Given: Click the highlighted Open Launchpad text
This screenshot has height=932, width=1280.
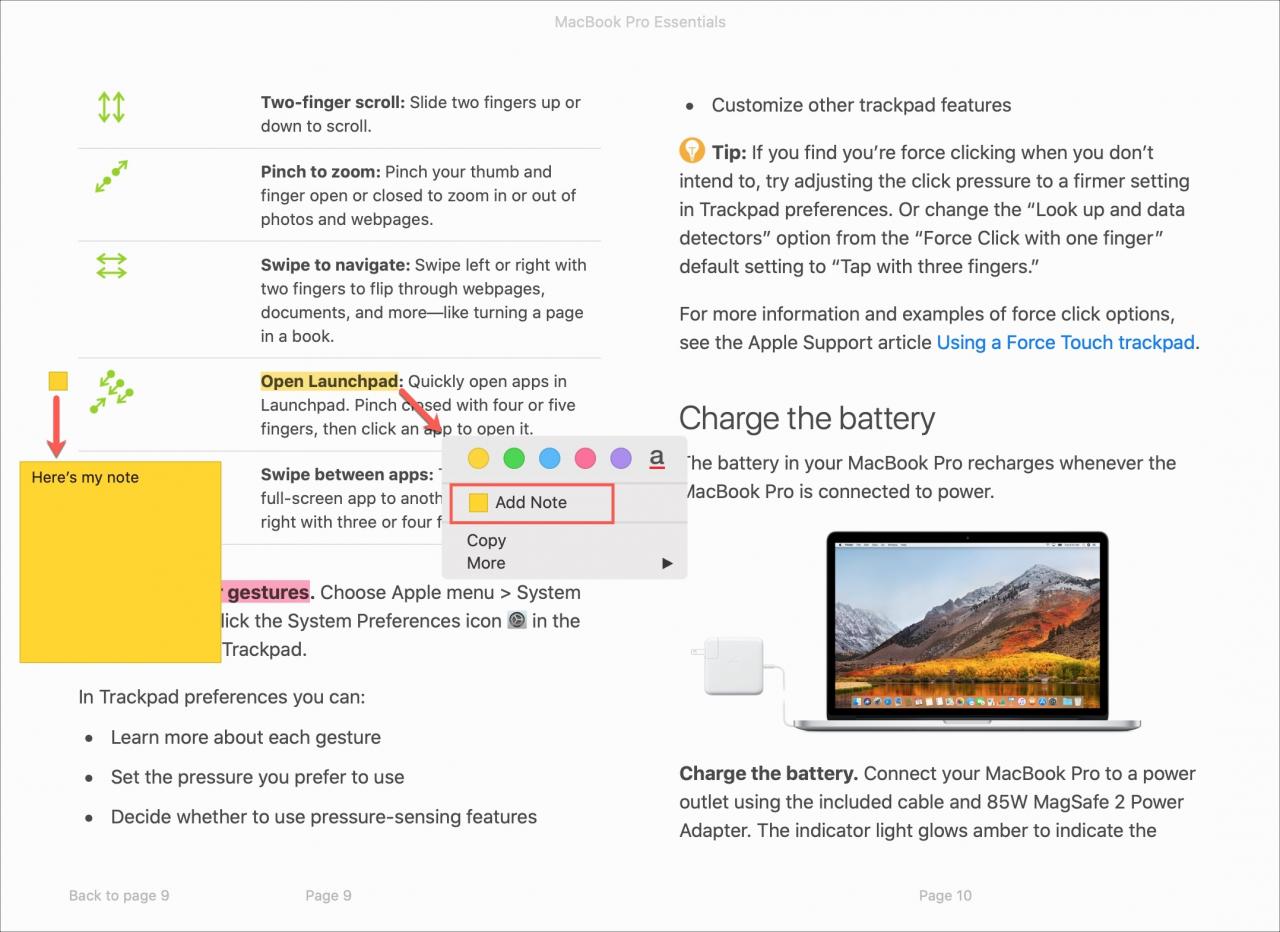Looking at the screenshot, I should pyautogui.click(x=330, y=381).
